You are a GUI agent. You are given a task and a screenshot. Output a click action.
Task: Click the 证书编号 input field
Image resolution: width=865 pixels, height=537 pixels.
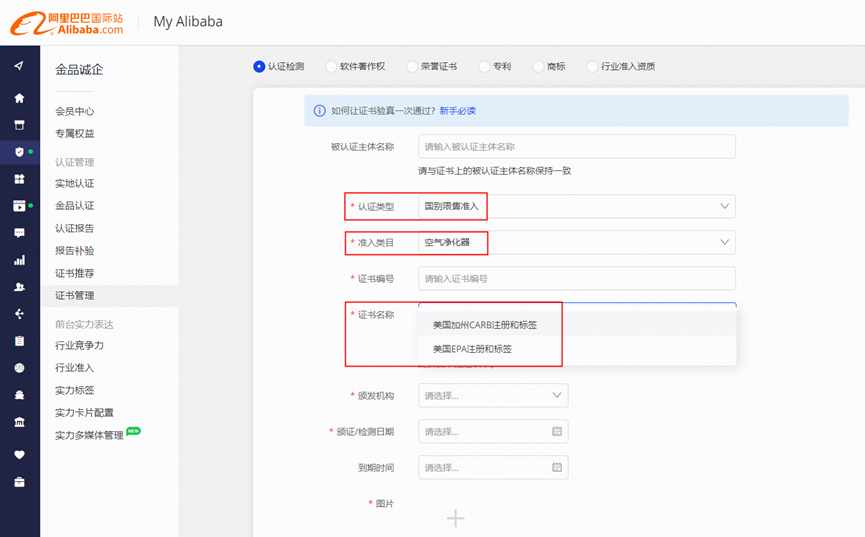click(576, 279)
